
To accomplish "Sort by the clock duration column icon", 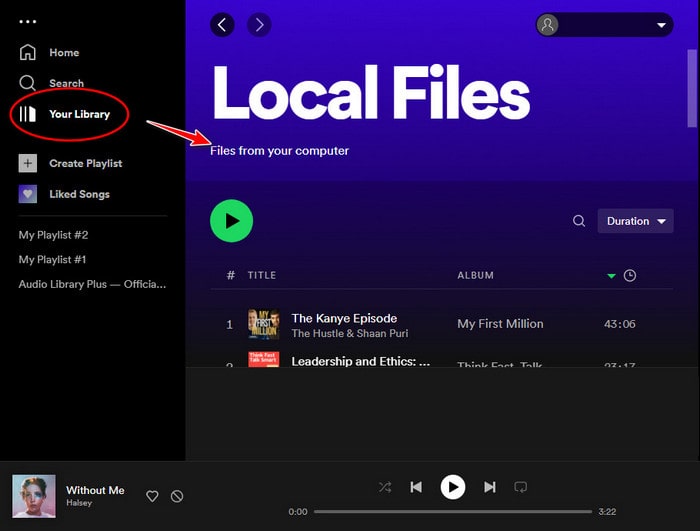I will 629,275.
